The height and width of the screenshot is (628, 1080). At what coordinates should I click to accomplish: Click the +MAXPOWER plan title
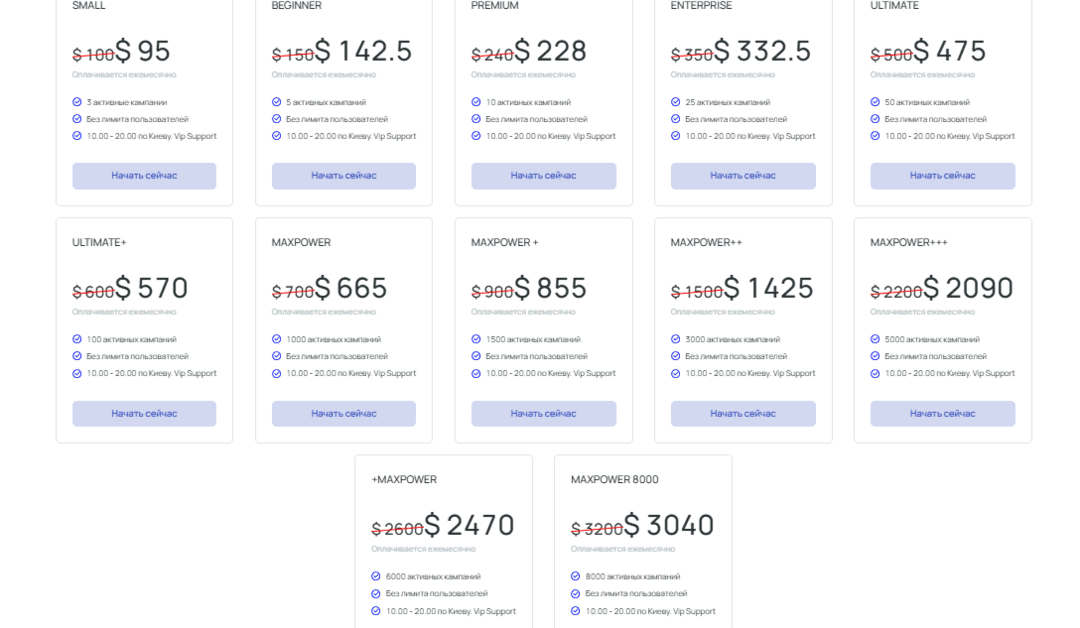coord(404,479)
